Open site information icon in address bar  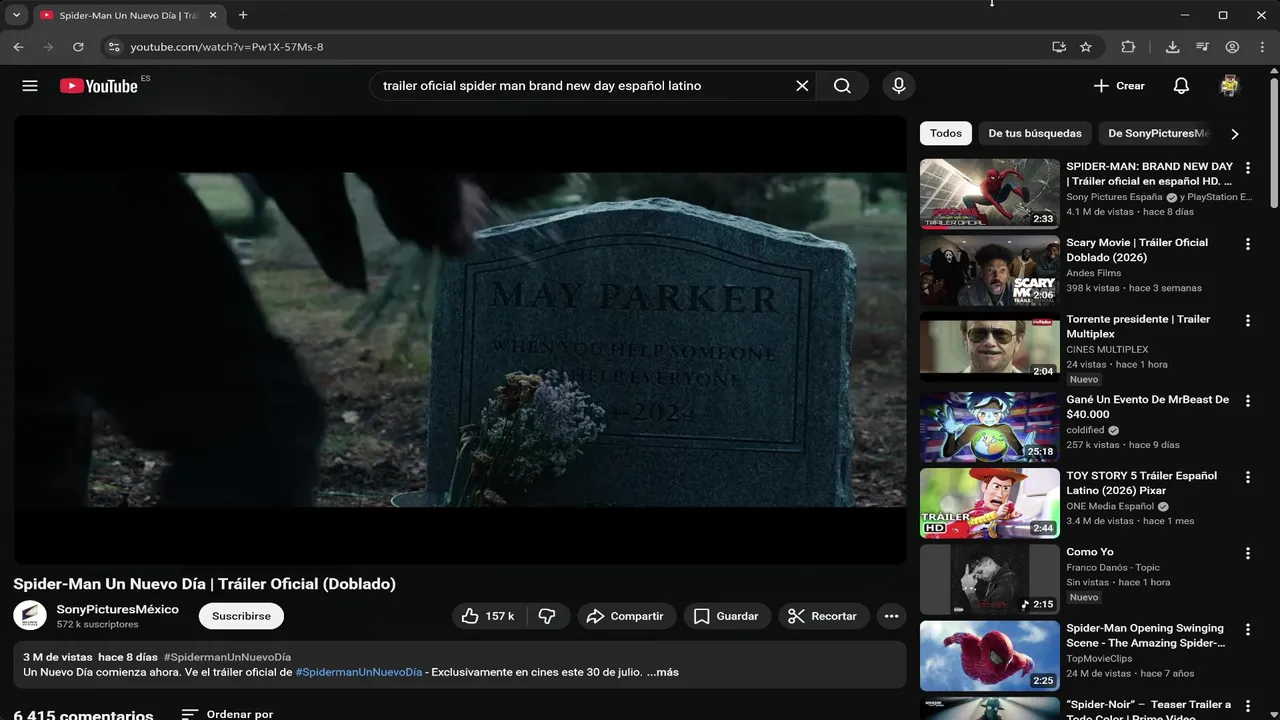click(114, 47)
